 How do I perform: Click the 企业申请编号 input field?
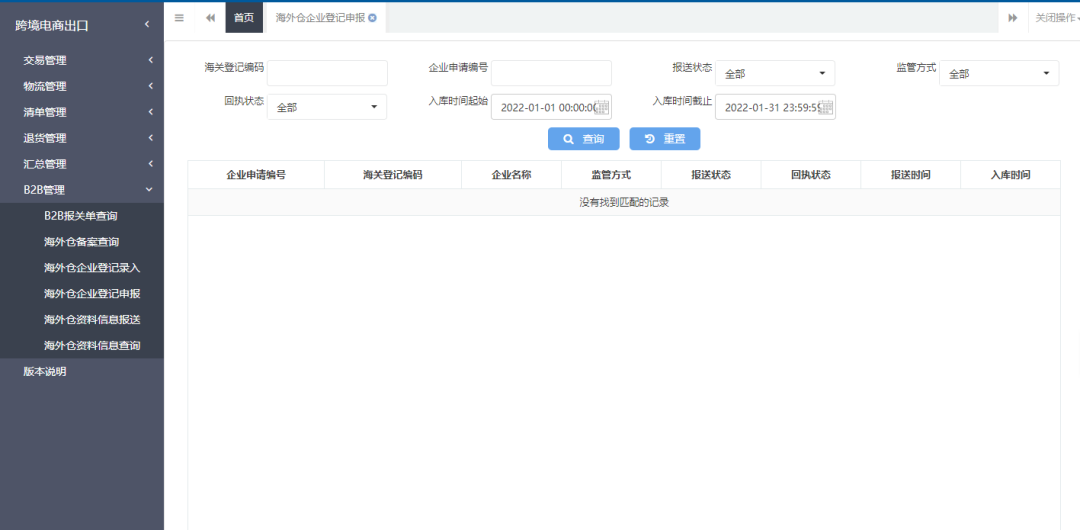click(551, 74)
